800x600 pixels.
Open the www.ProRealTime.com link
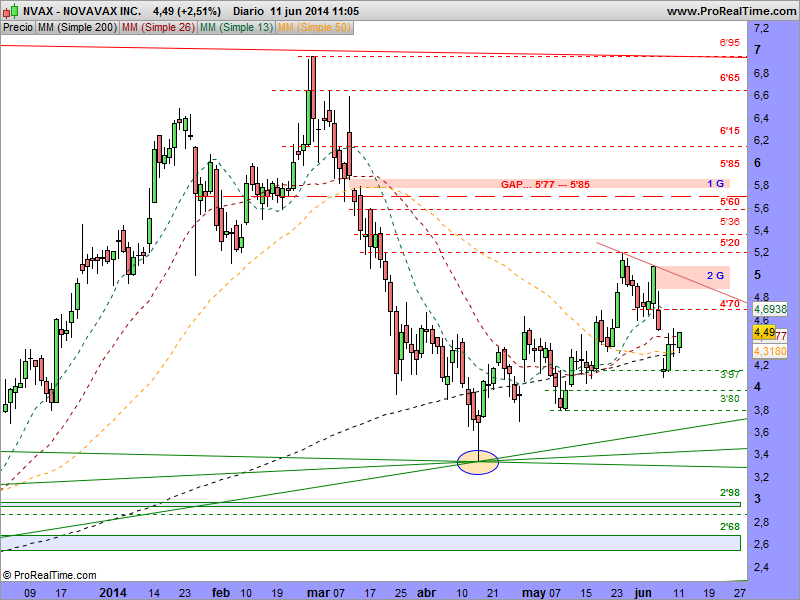[731, 11]
